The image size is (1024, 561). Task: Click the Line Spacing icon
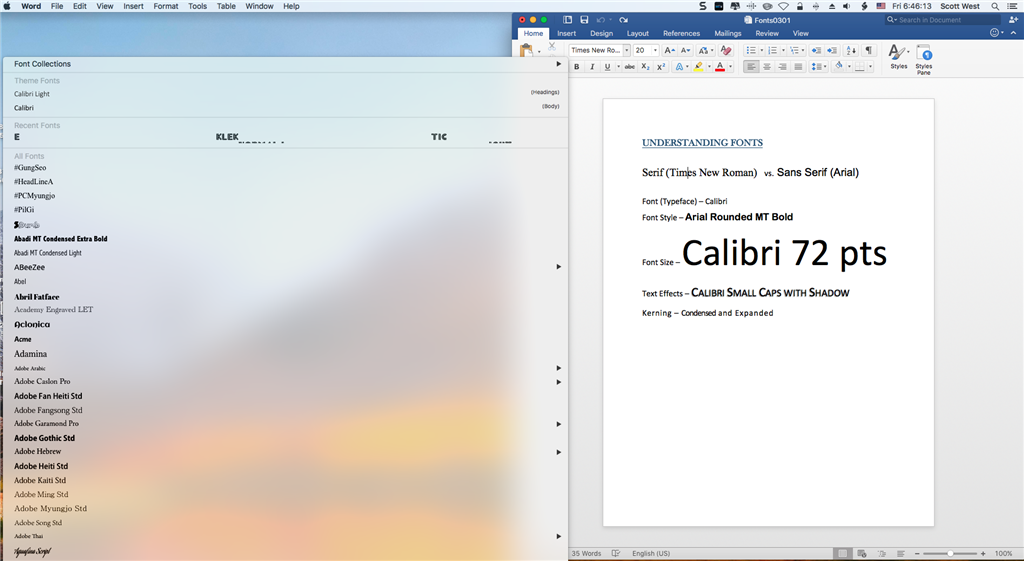click(x=816, y=67)
